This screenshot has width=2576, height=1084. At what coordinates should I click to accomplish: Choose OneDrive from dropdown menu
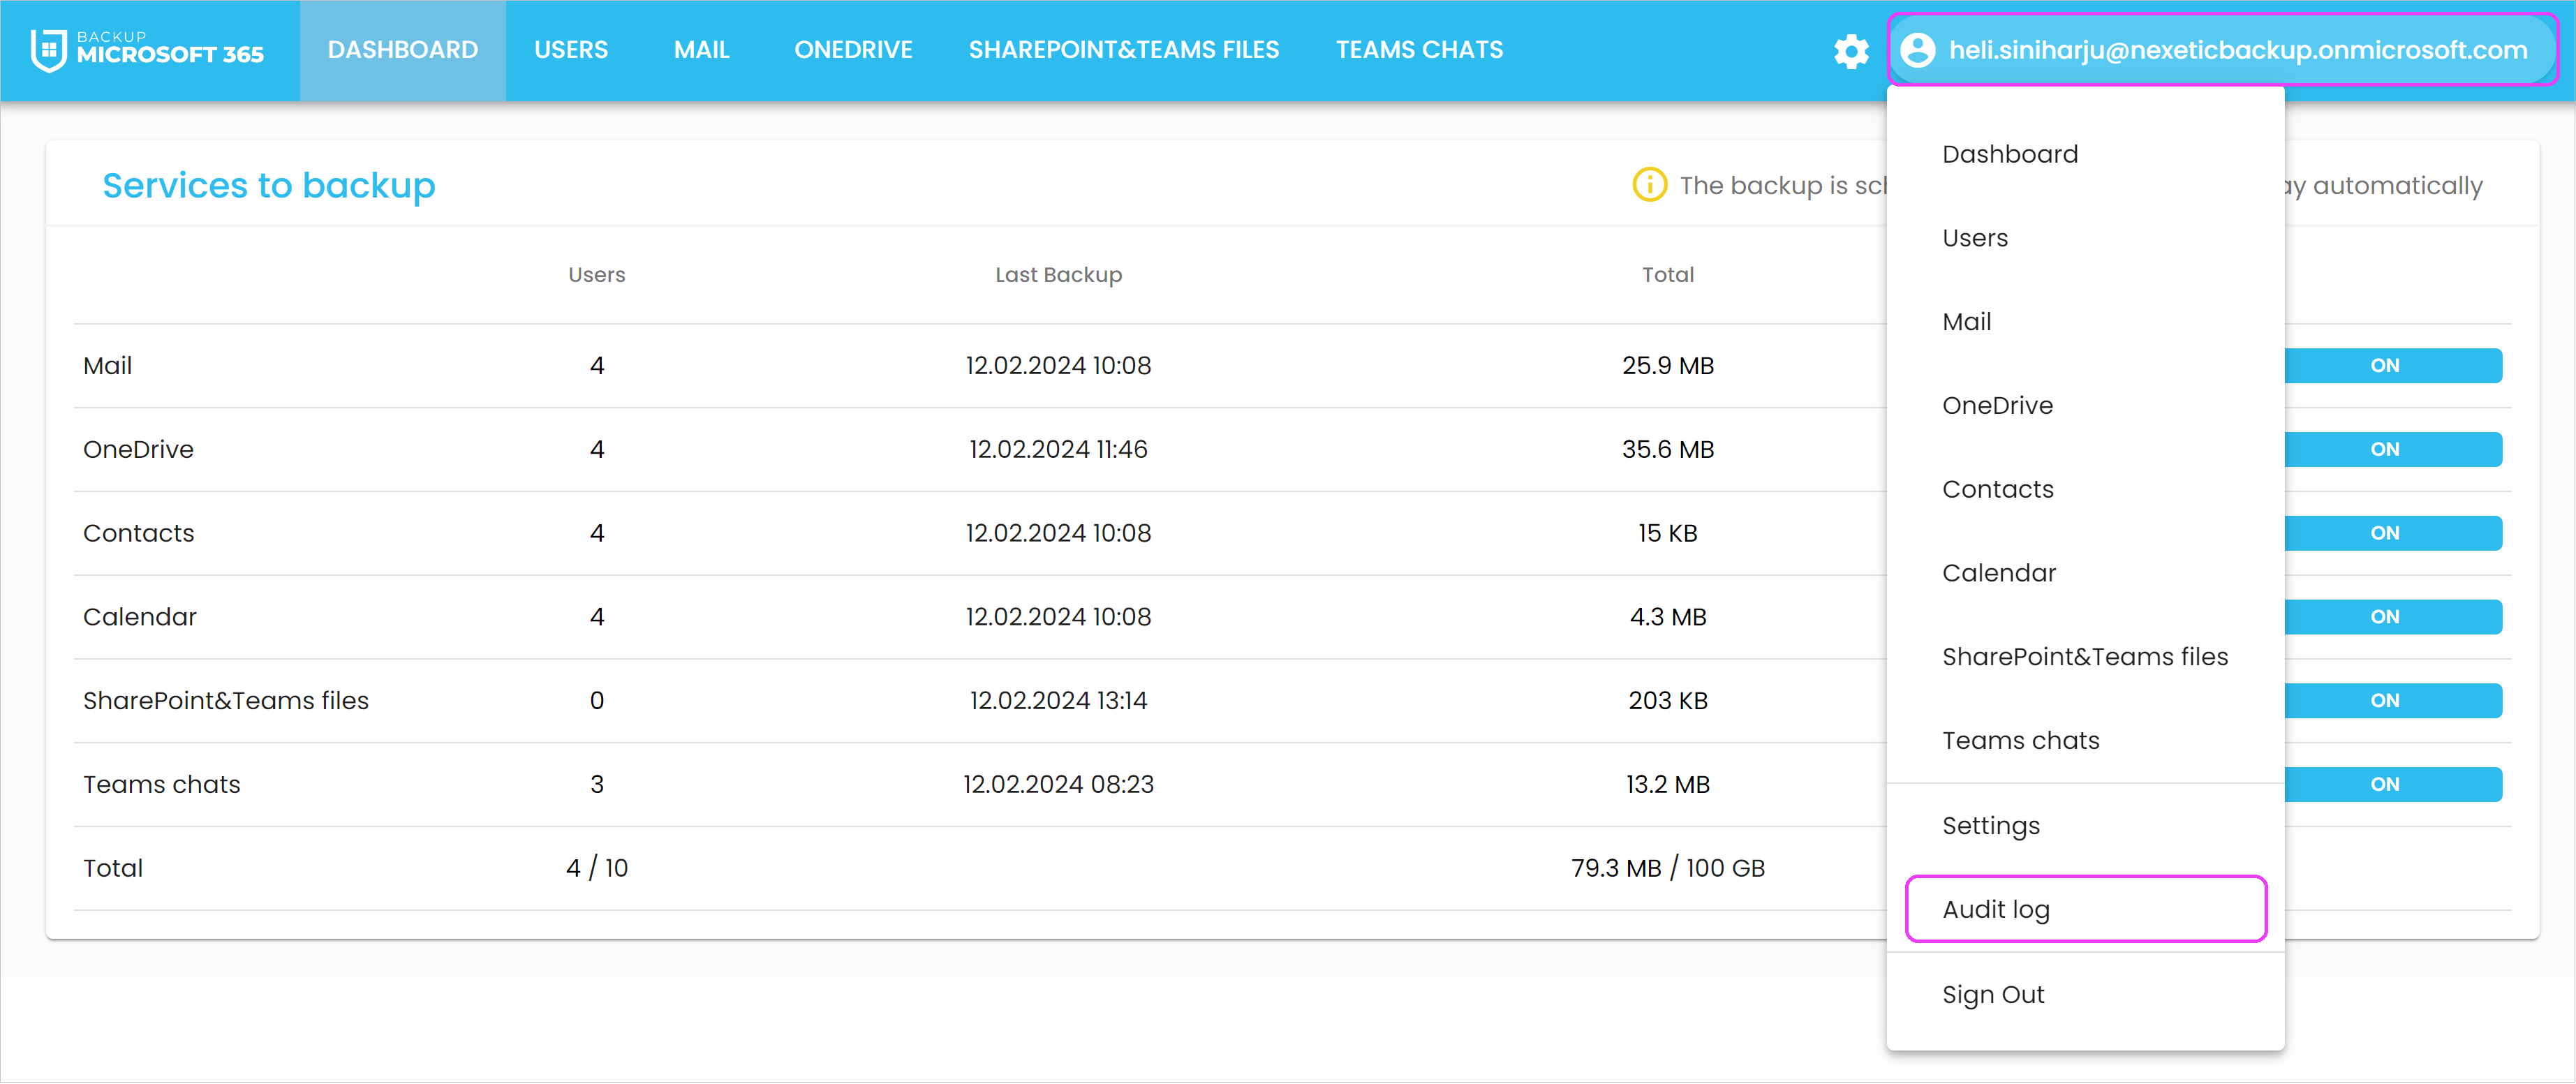pyautogui.click(x=2085, y=406)
